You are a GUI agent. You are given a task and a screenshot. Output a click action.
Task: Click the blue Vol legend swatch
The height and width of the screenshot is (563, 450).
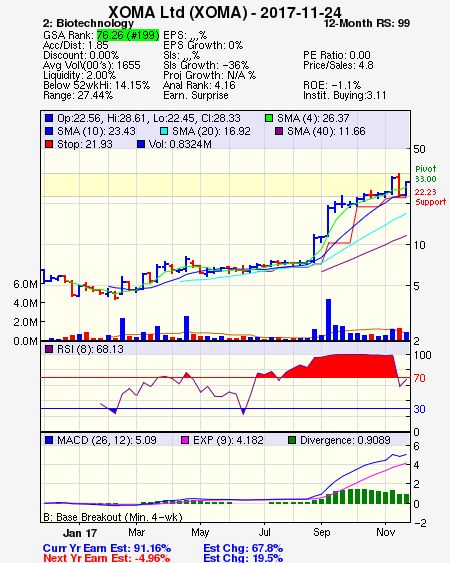tap(141, 144)
